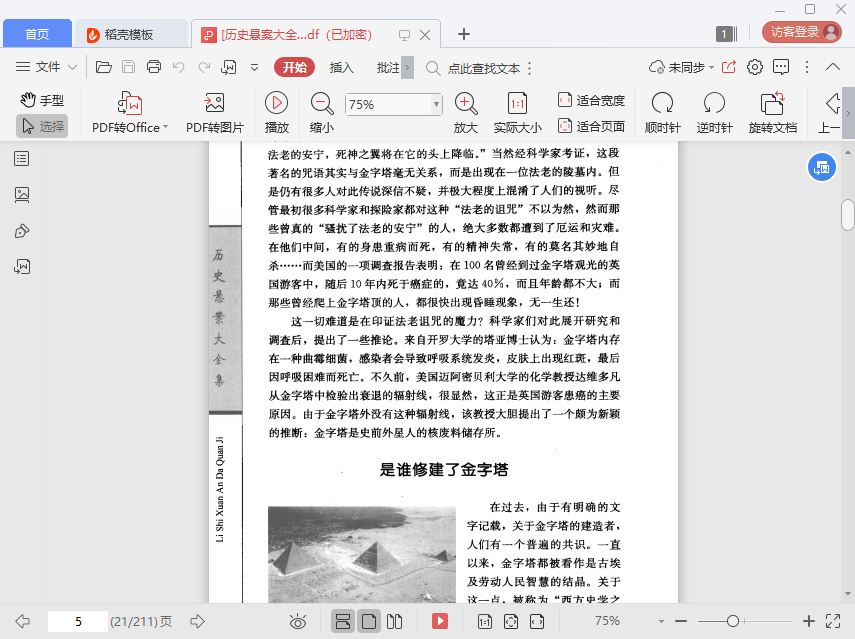Activate the Select tool (选择)
855x639 pixels.
42,126
